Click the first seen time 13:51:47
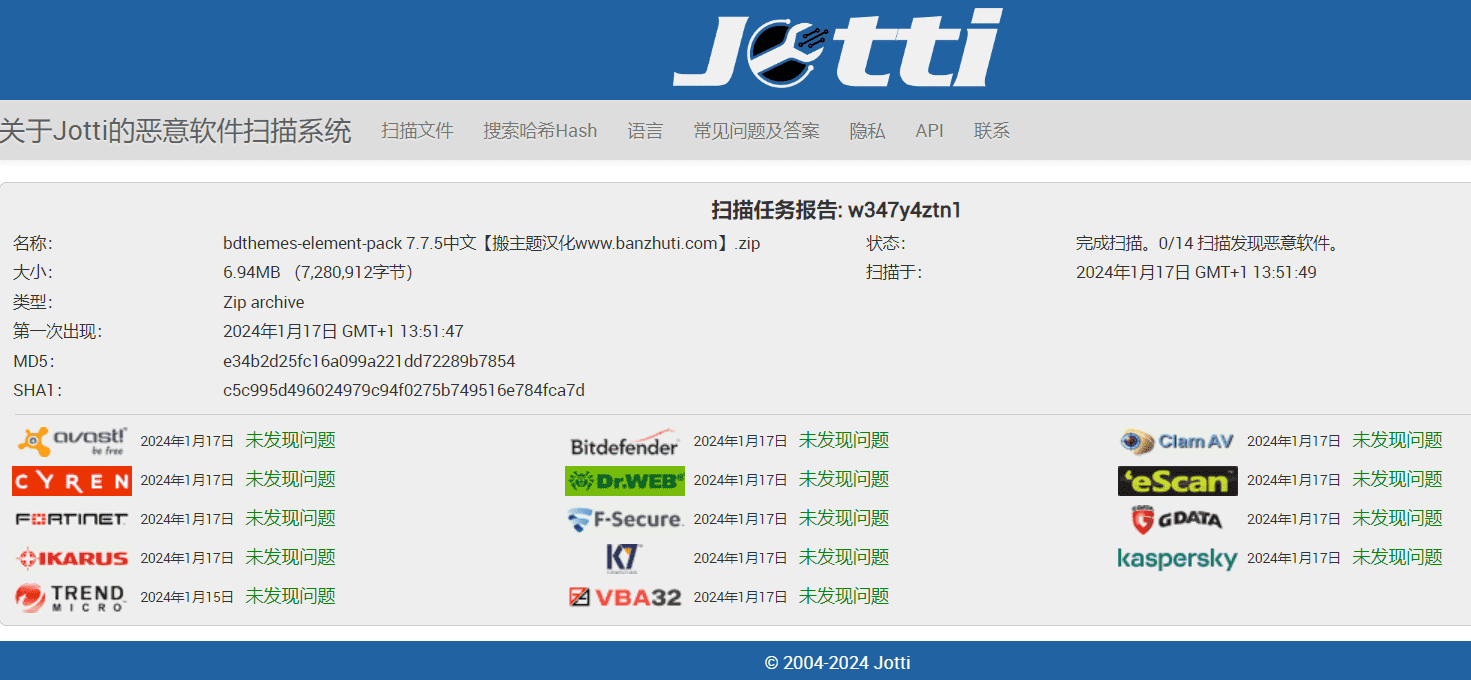This screenshot has width=1471, height=680. tap(343, 331)
